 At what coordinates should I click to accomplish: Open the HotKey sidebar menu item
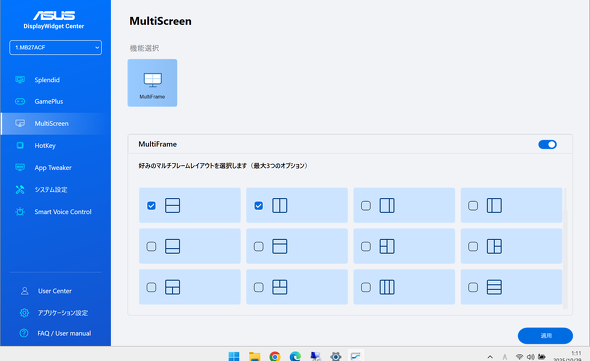click(x=56, y=145)
